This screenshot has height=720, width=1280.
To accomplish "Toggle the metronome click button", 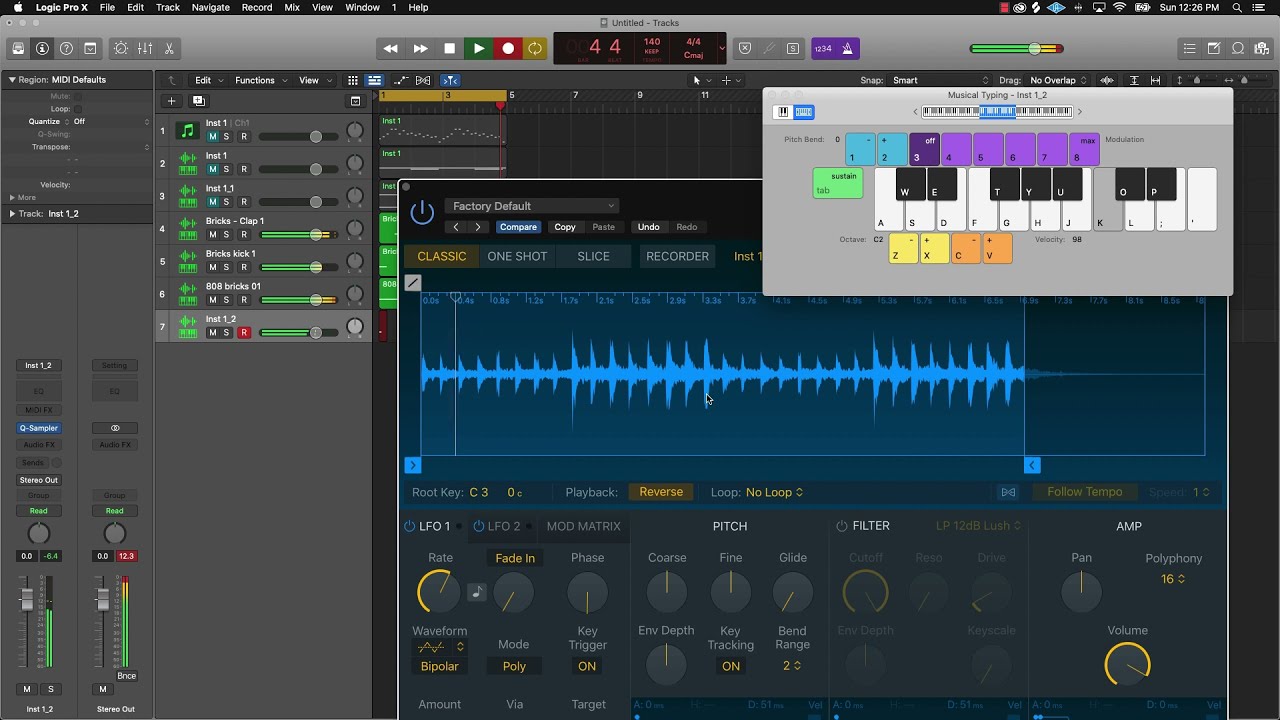I will pos(848,48).
